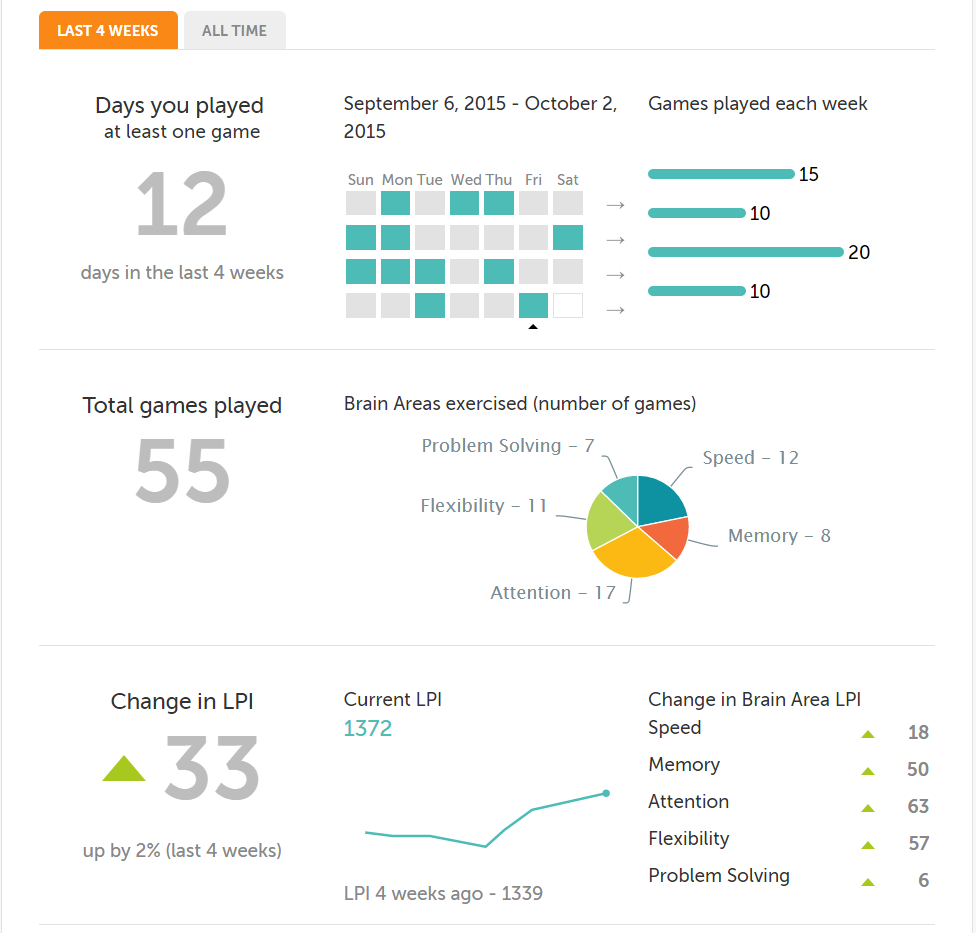Open the All Time tab
The image size is (976, 933).
pos(235,30)
